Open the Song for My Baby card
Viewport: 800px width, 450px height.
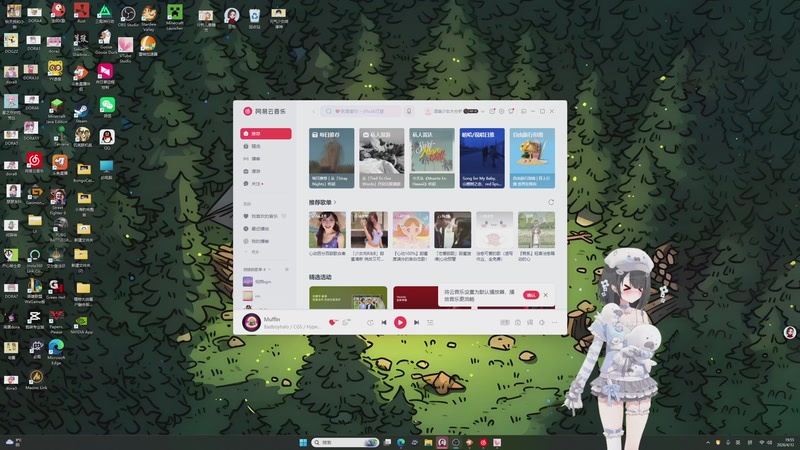coord(482,158)
